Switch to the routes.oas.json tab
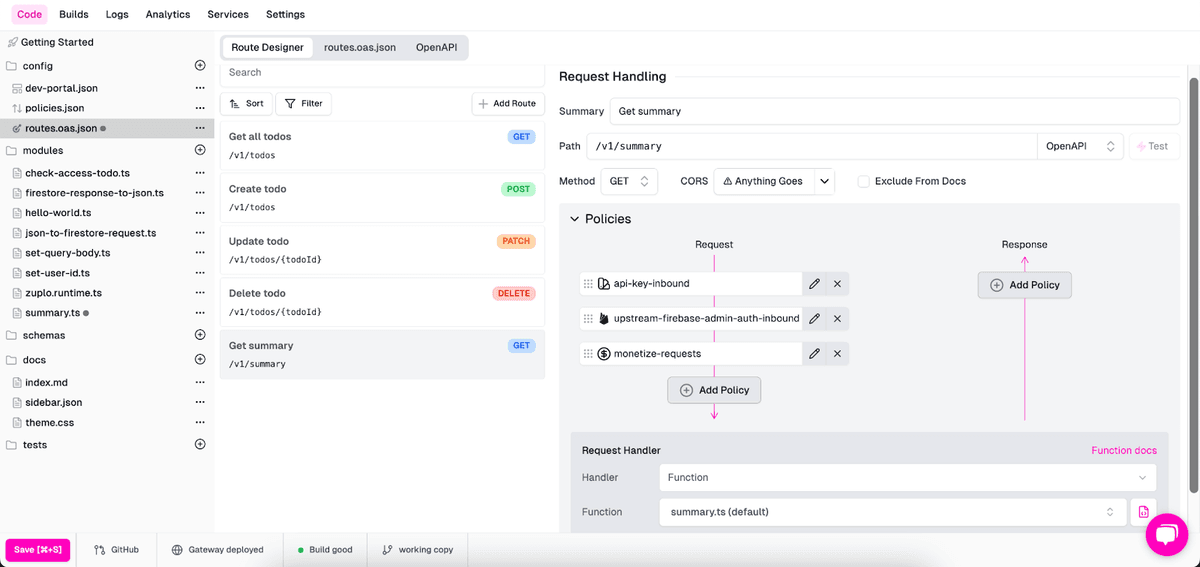 pos(359,47)
